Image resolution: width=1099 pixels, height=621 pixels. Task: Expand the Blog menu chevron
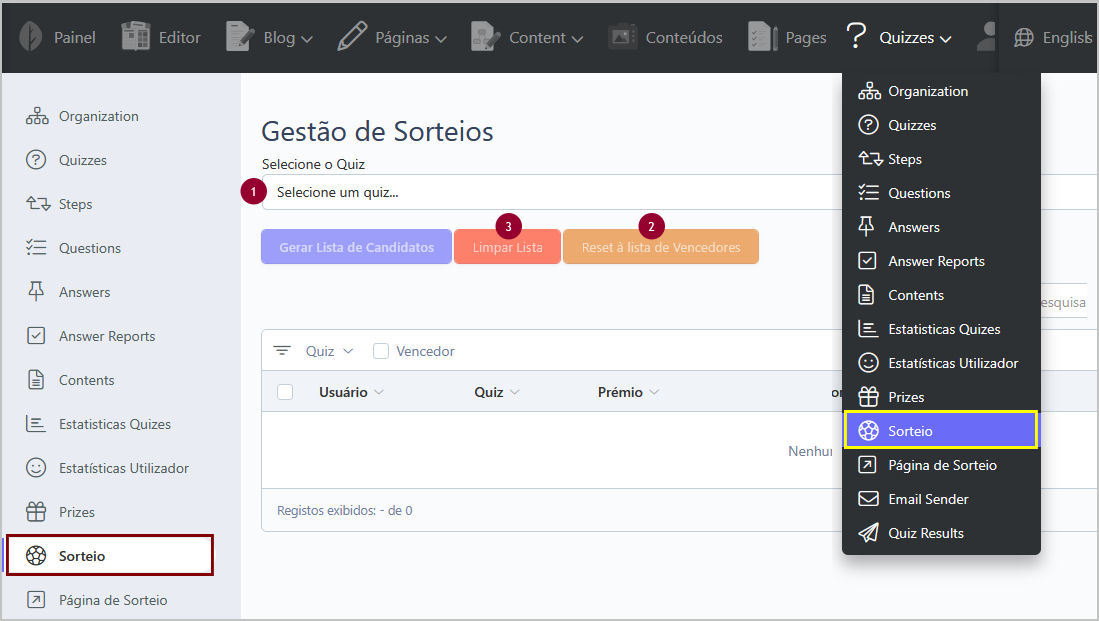tap(307, 39)
